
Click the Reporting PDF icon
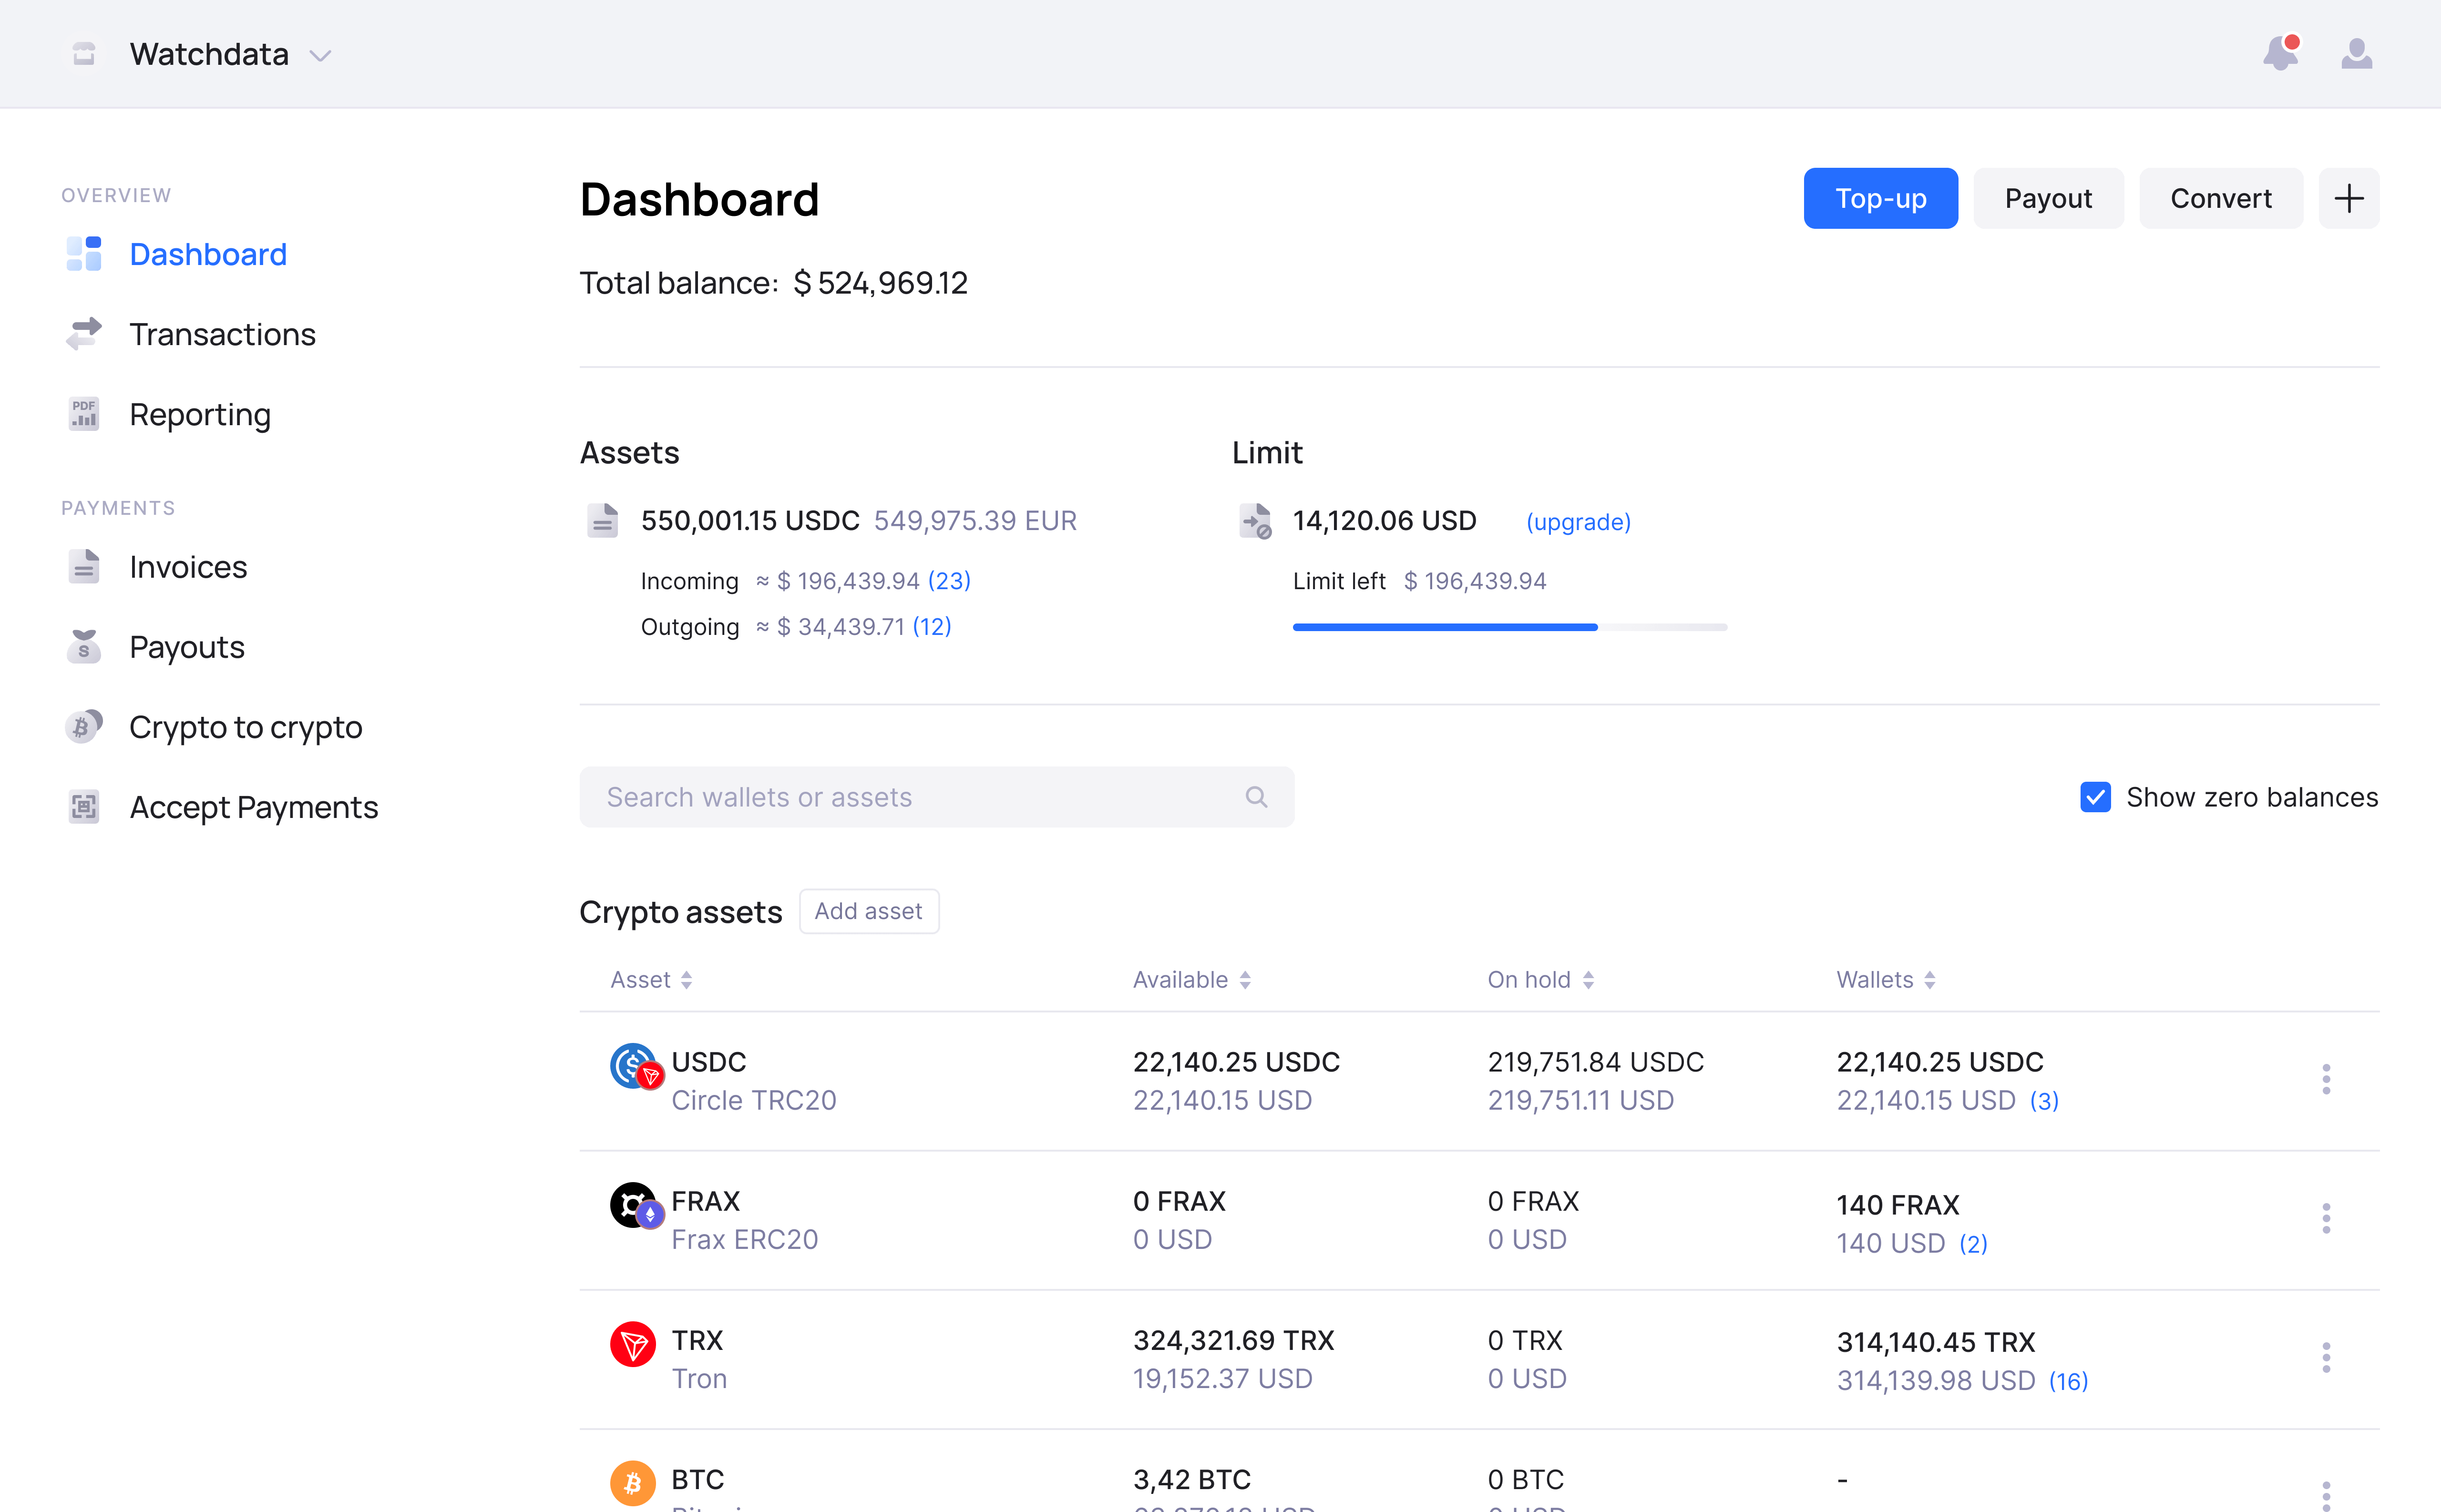84,414
